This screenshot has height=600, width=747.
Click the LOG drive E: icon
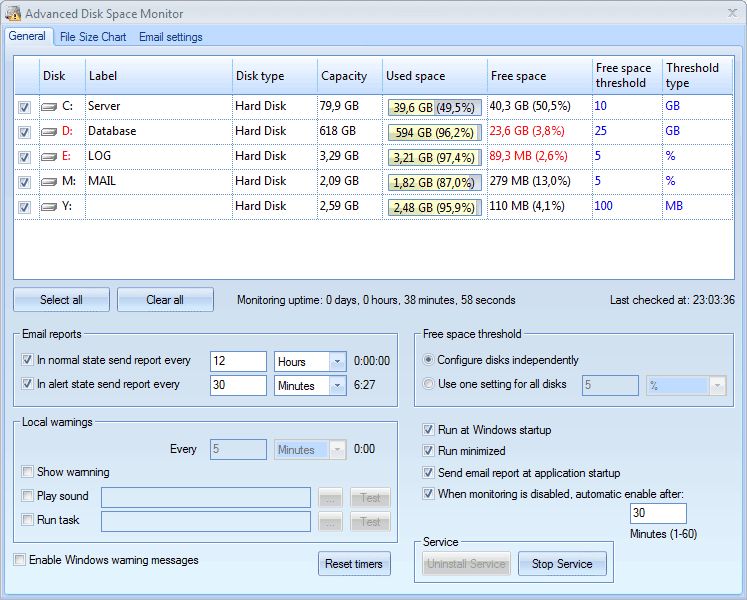pyautogui.click(x=50, y=156)
